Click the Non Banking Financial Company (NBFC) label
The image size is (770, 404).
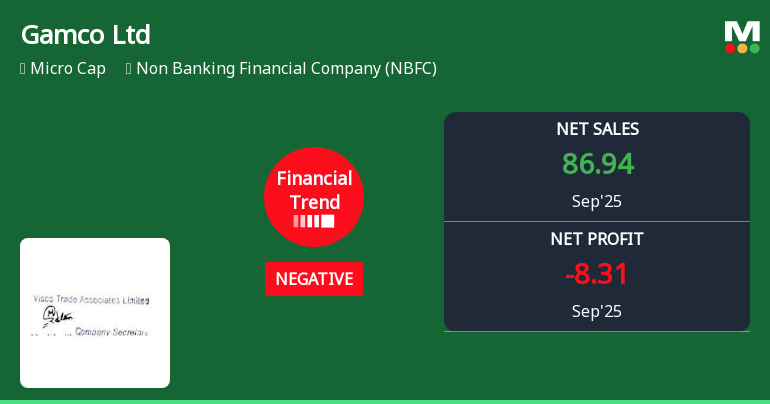point(286,69)
